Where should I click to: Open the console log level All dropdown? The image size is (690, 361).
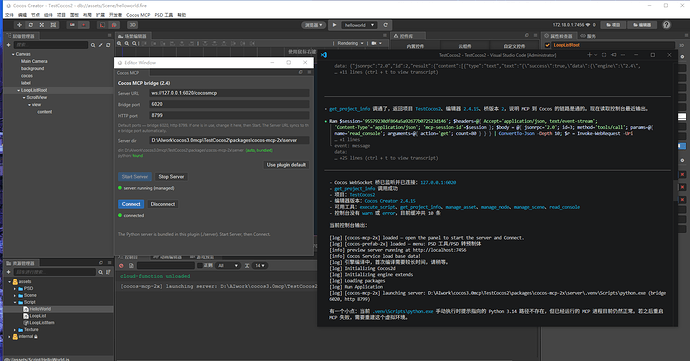(228, 265)
